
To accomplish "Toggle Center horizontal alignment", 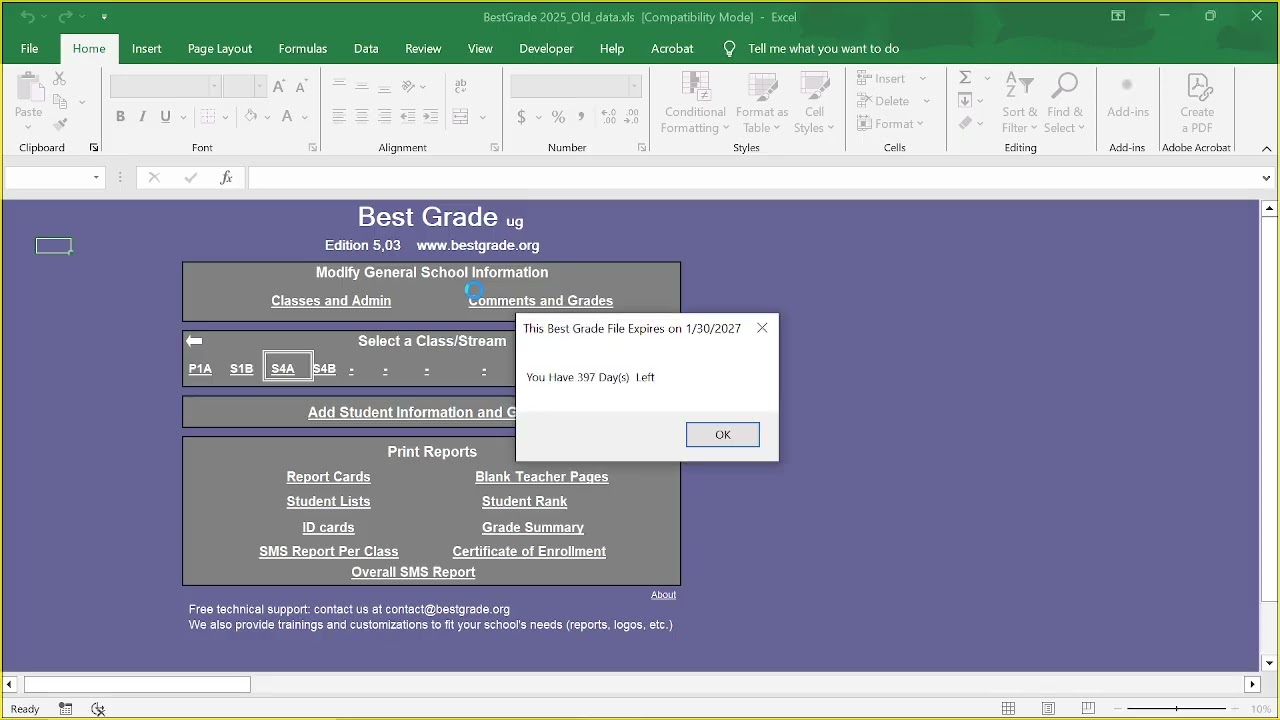I will point(361,117).
